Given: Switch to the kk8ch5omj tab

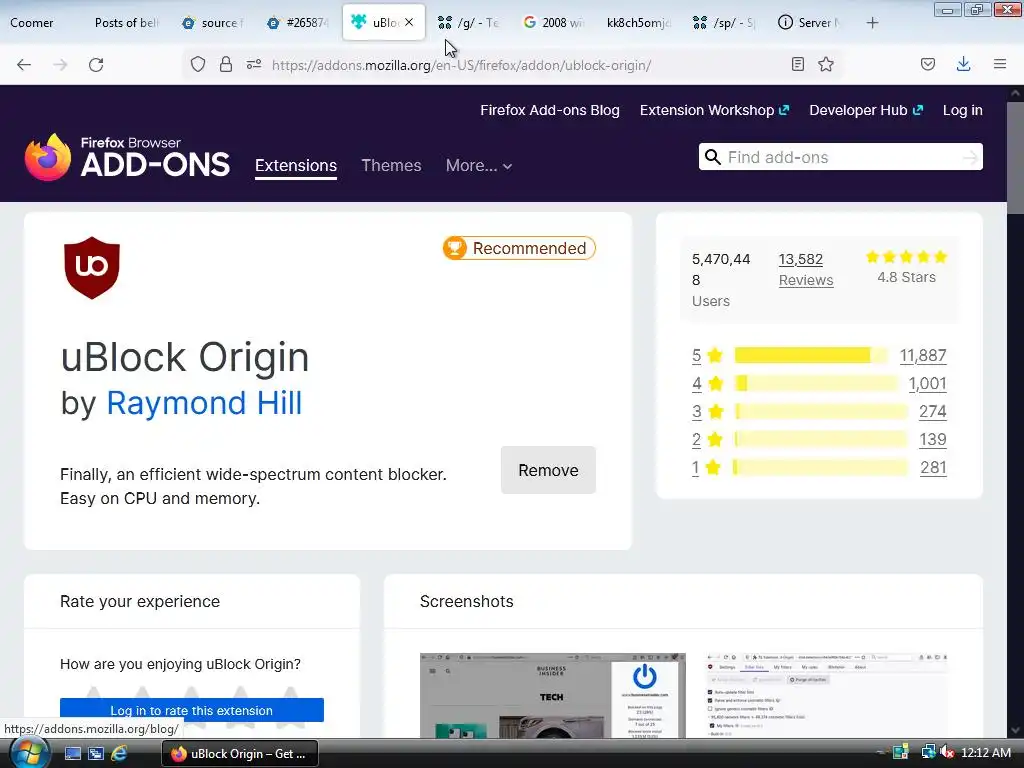Looking at the screenshot, I should pos(639,23).
